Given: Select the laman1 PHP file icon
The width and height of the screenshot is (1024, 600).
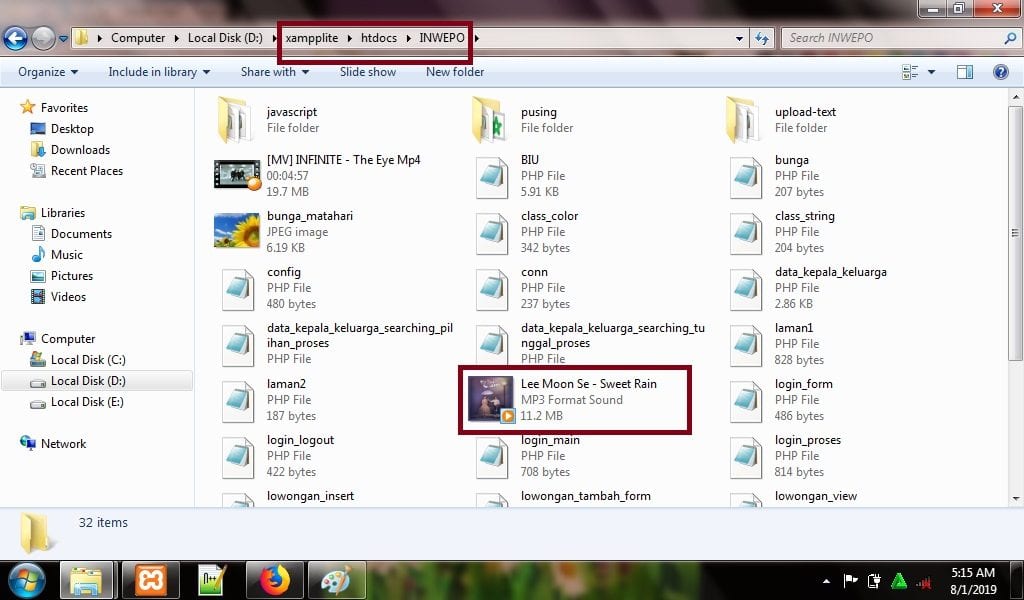Looking at the screenshot, I should tap(746, 346).
